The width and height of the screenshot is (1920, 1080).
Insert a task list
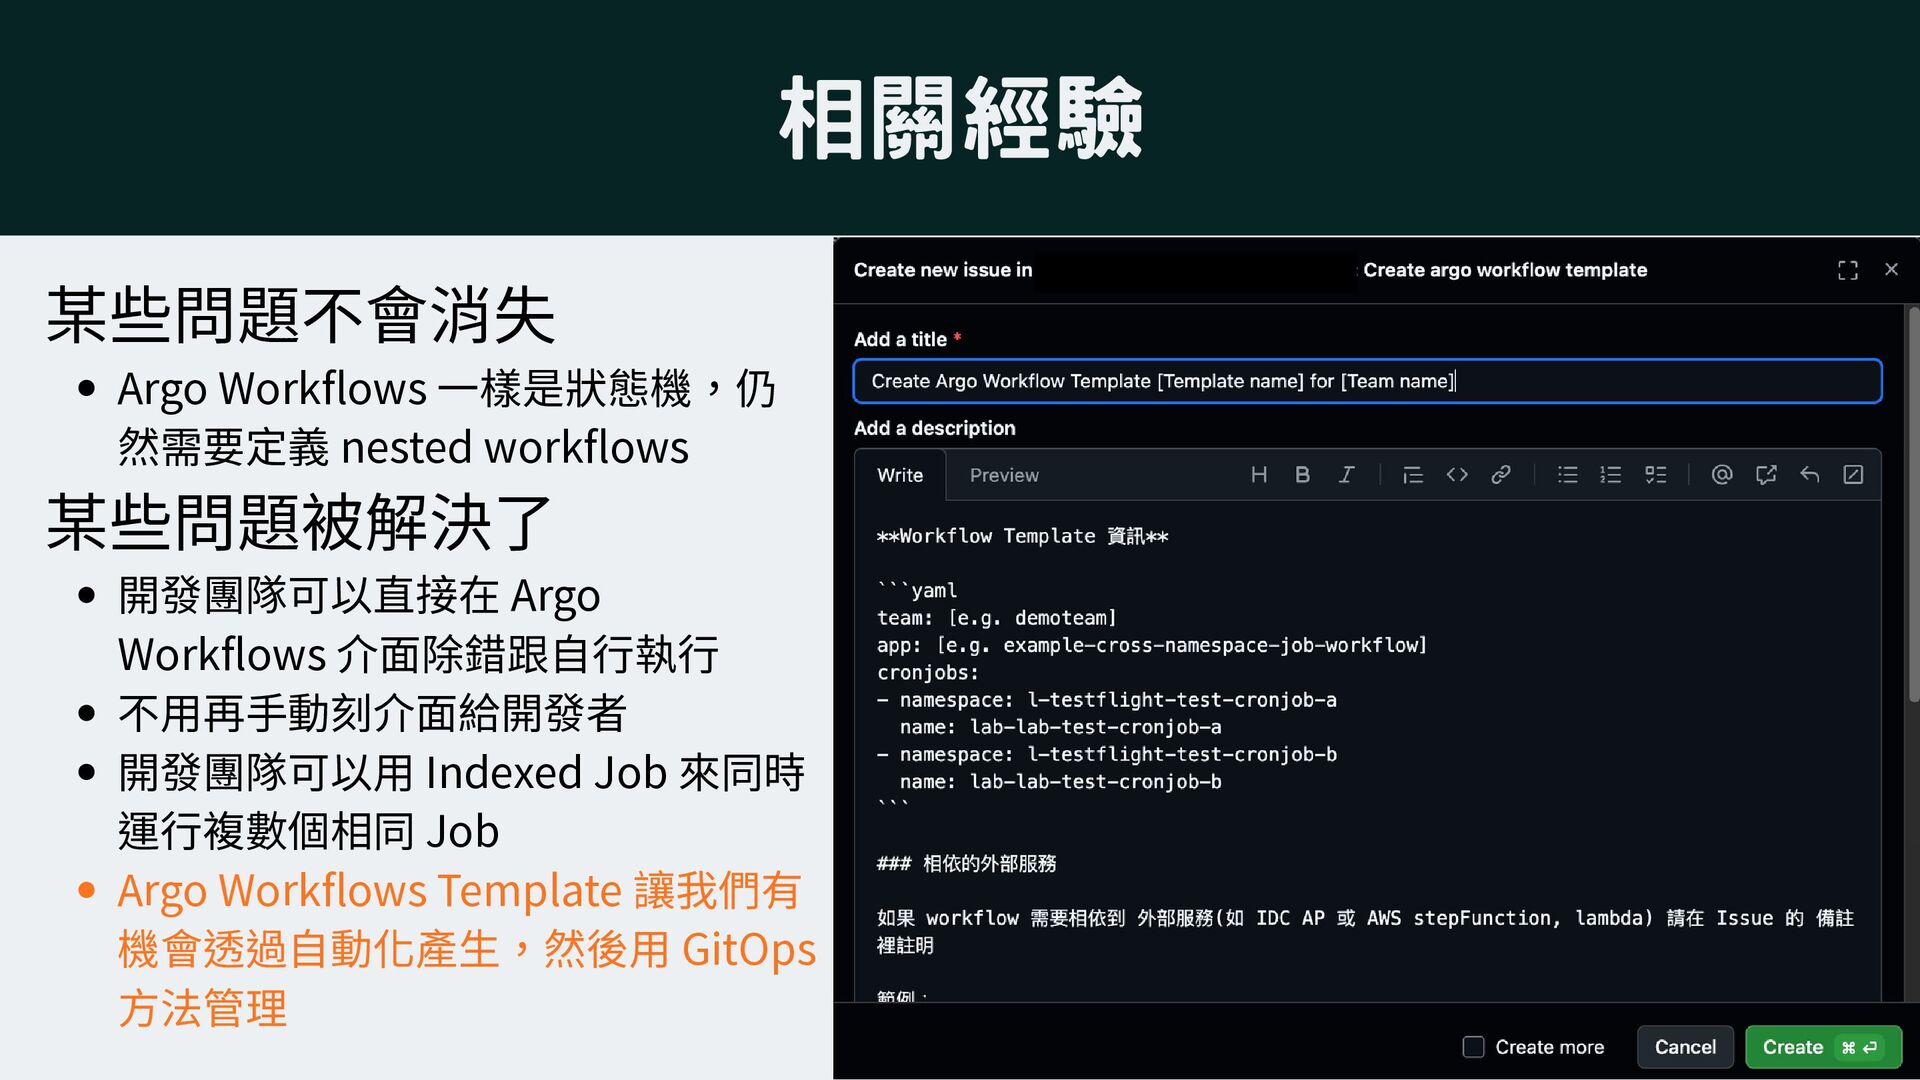[1656, 475]
